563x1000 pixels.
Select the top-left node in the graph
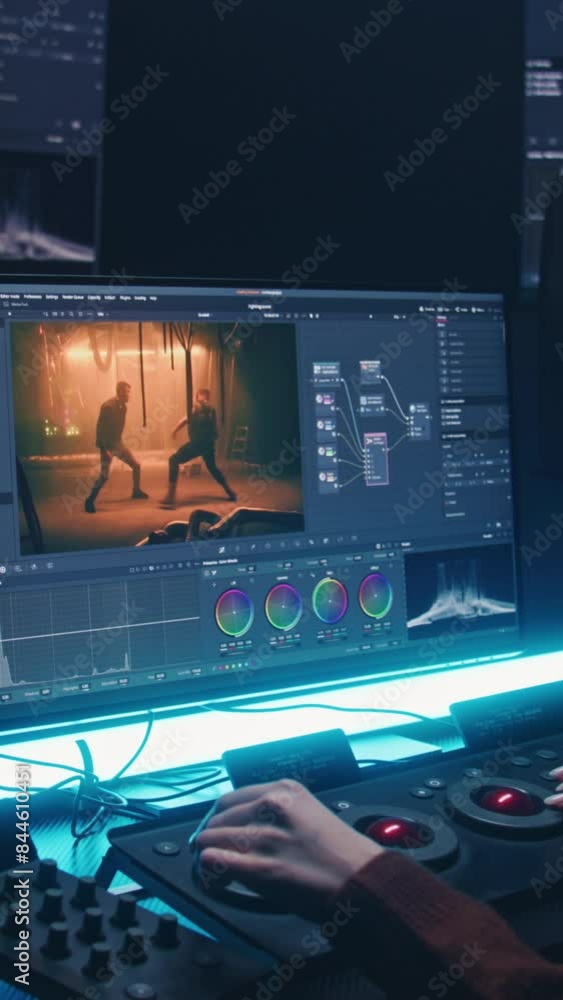[x=326, y=374]
